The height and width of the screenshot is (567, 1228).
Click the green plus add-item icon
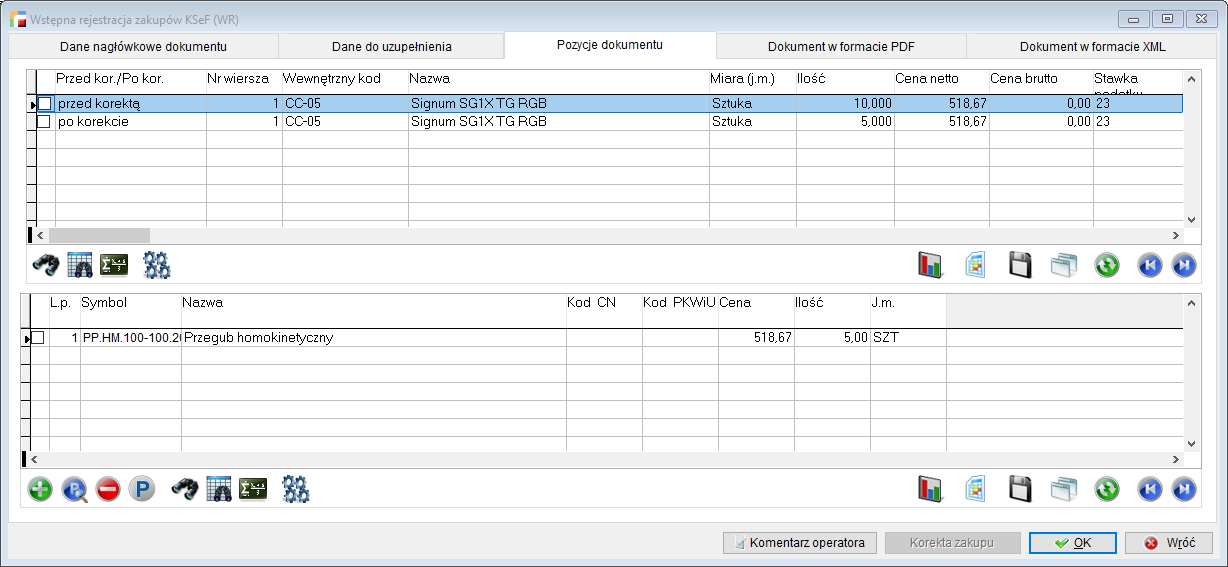pyautogui.click(x=40, y=489)
